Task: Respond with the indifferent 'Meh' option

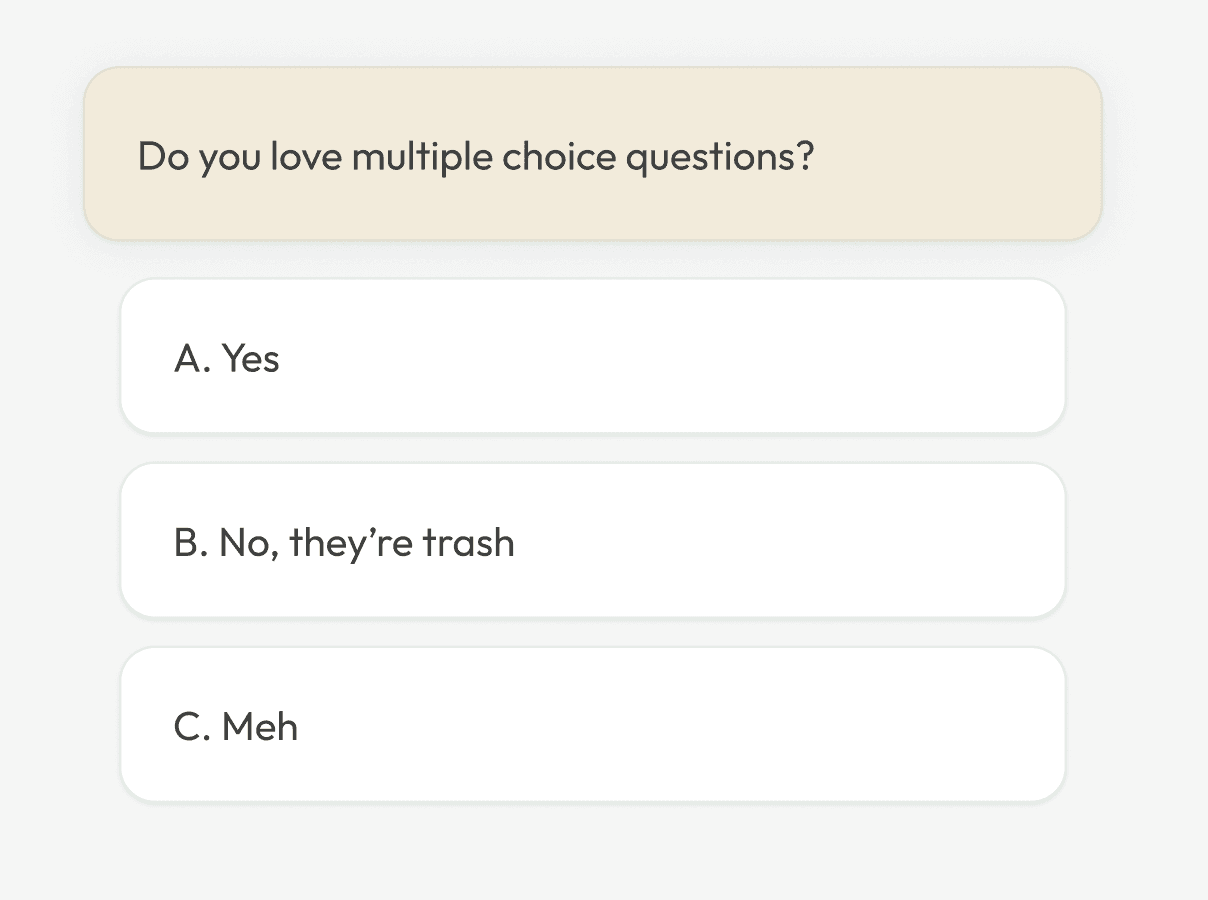Action: click(592, 725)
